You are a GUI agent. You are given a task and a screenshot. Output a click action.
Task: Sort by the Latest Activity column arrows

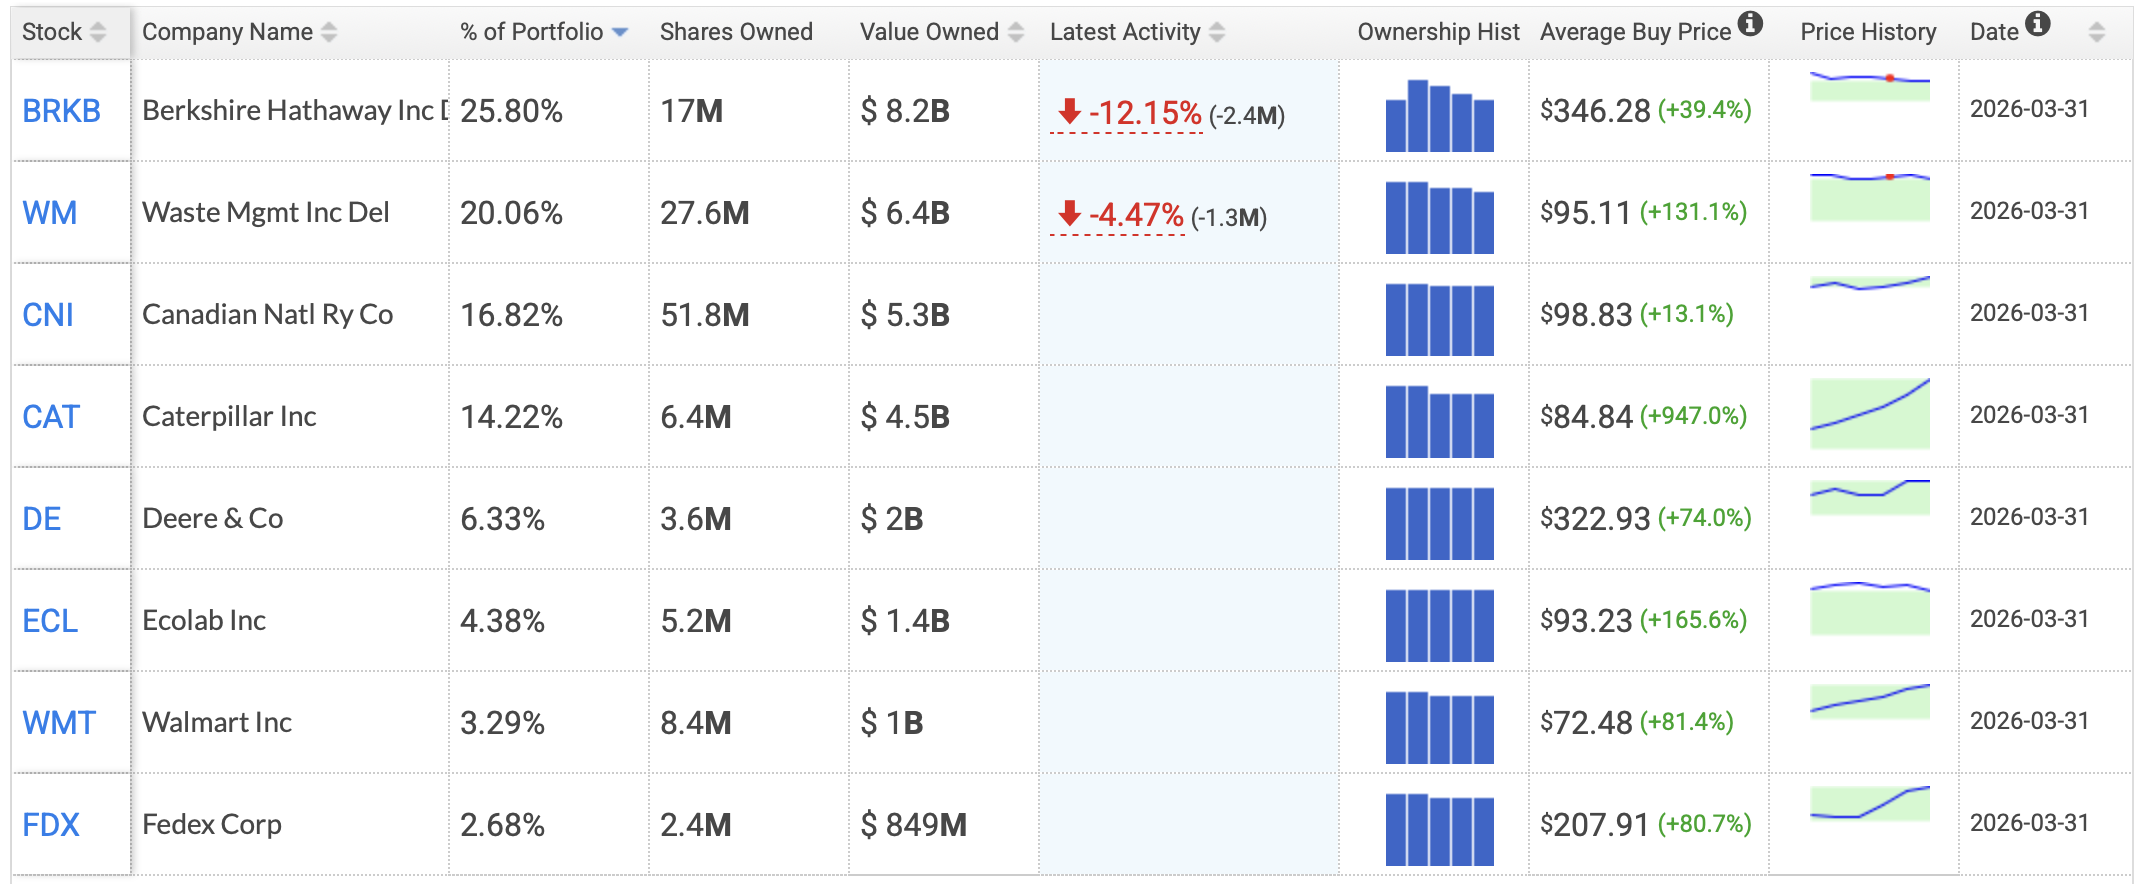coord(1217,33)
